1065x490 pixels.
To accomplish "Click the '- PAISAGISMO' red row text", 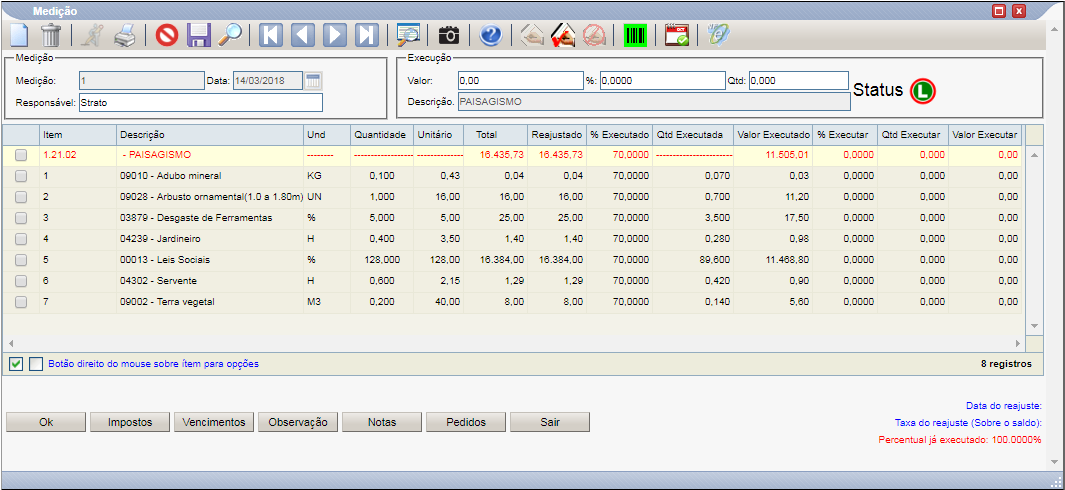I will click(x=158, y=155).
